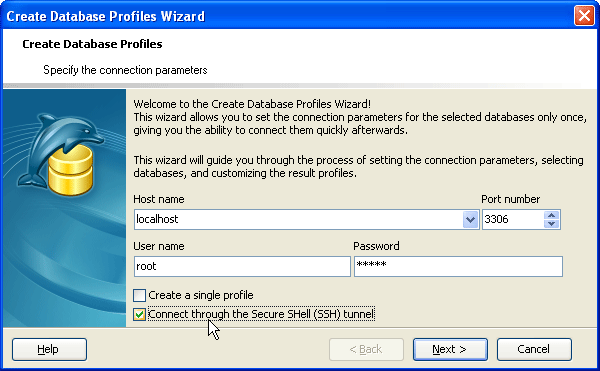Click the MySQL dolphin database logo
Viewport: 600px width, 371px height.
pos(60,154)
